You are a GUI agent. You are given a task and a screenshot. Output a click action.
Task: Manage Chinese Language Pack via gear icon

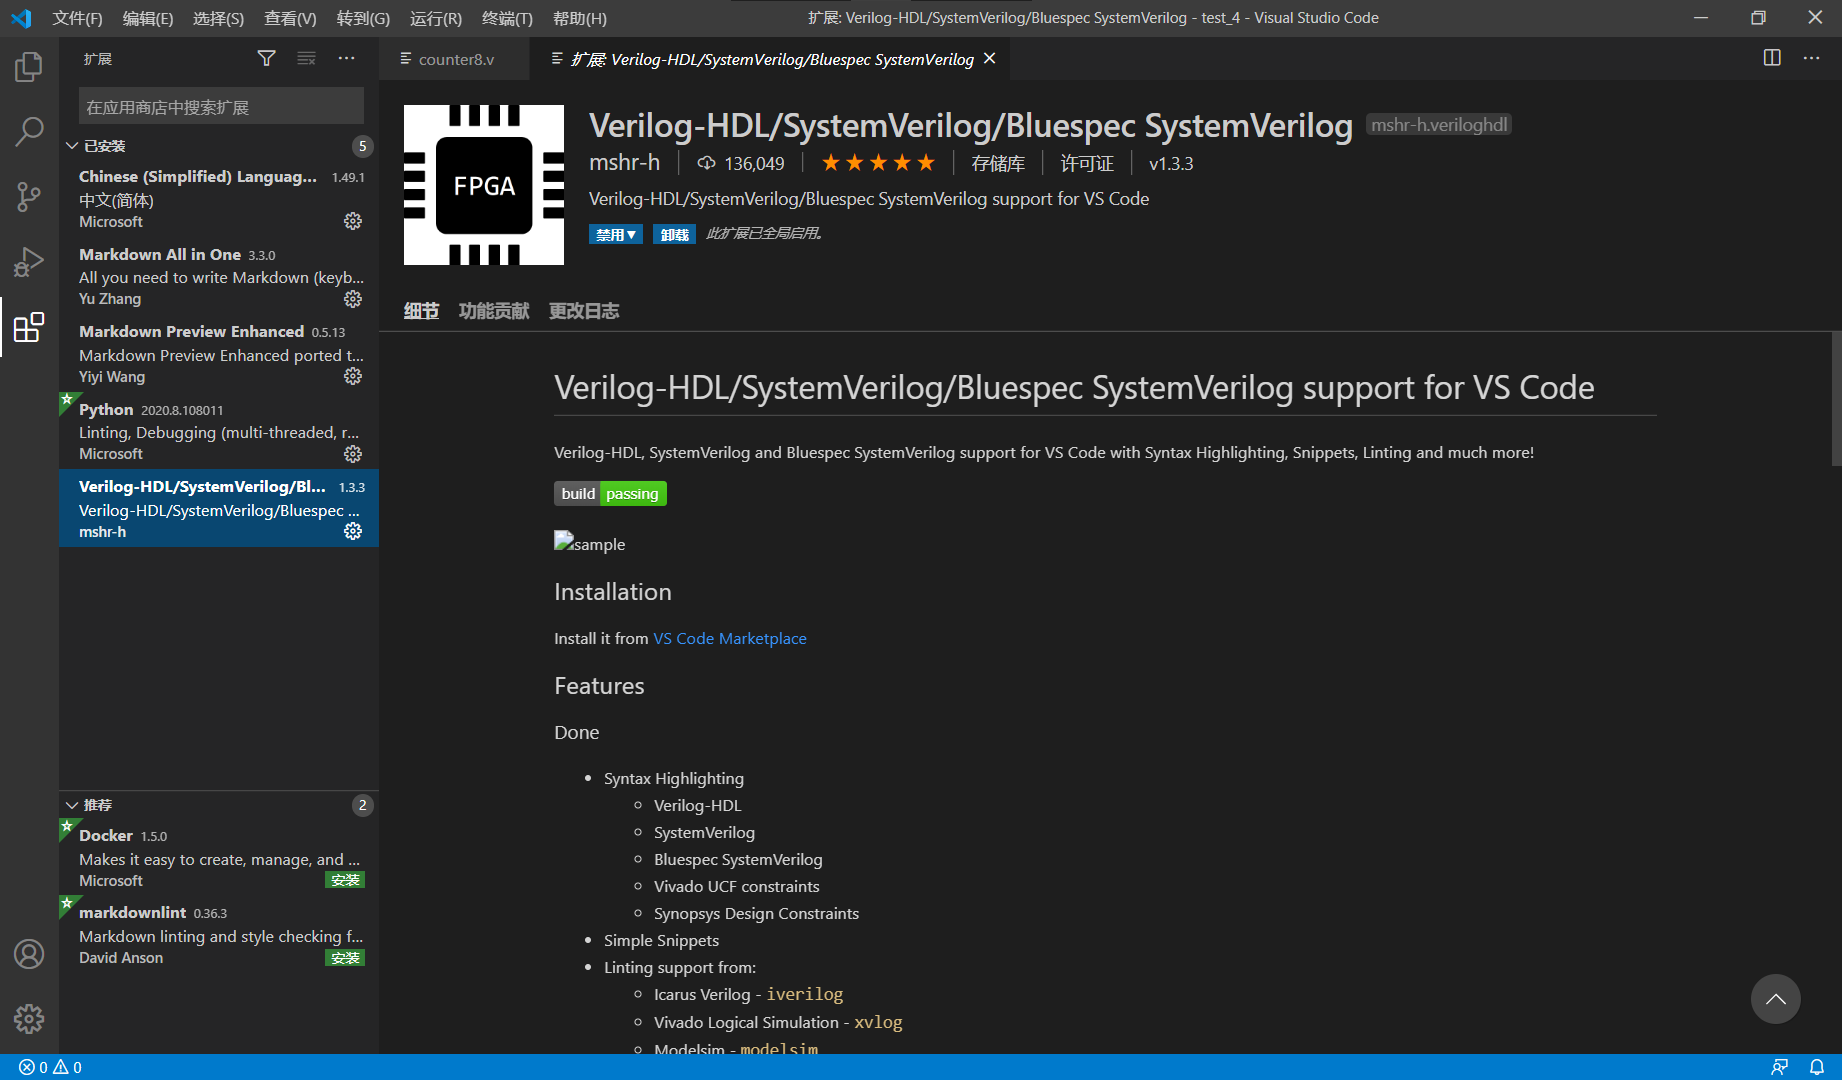353,221
